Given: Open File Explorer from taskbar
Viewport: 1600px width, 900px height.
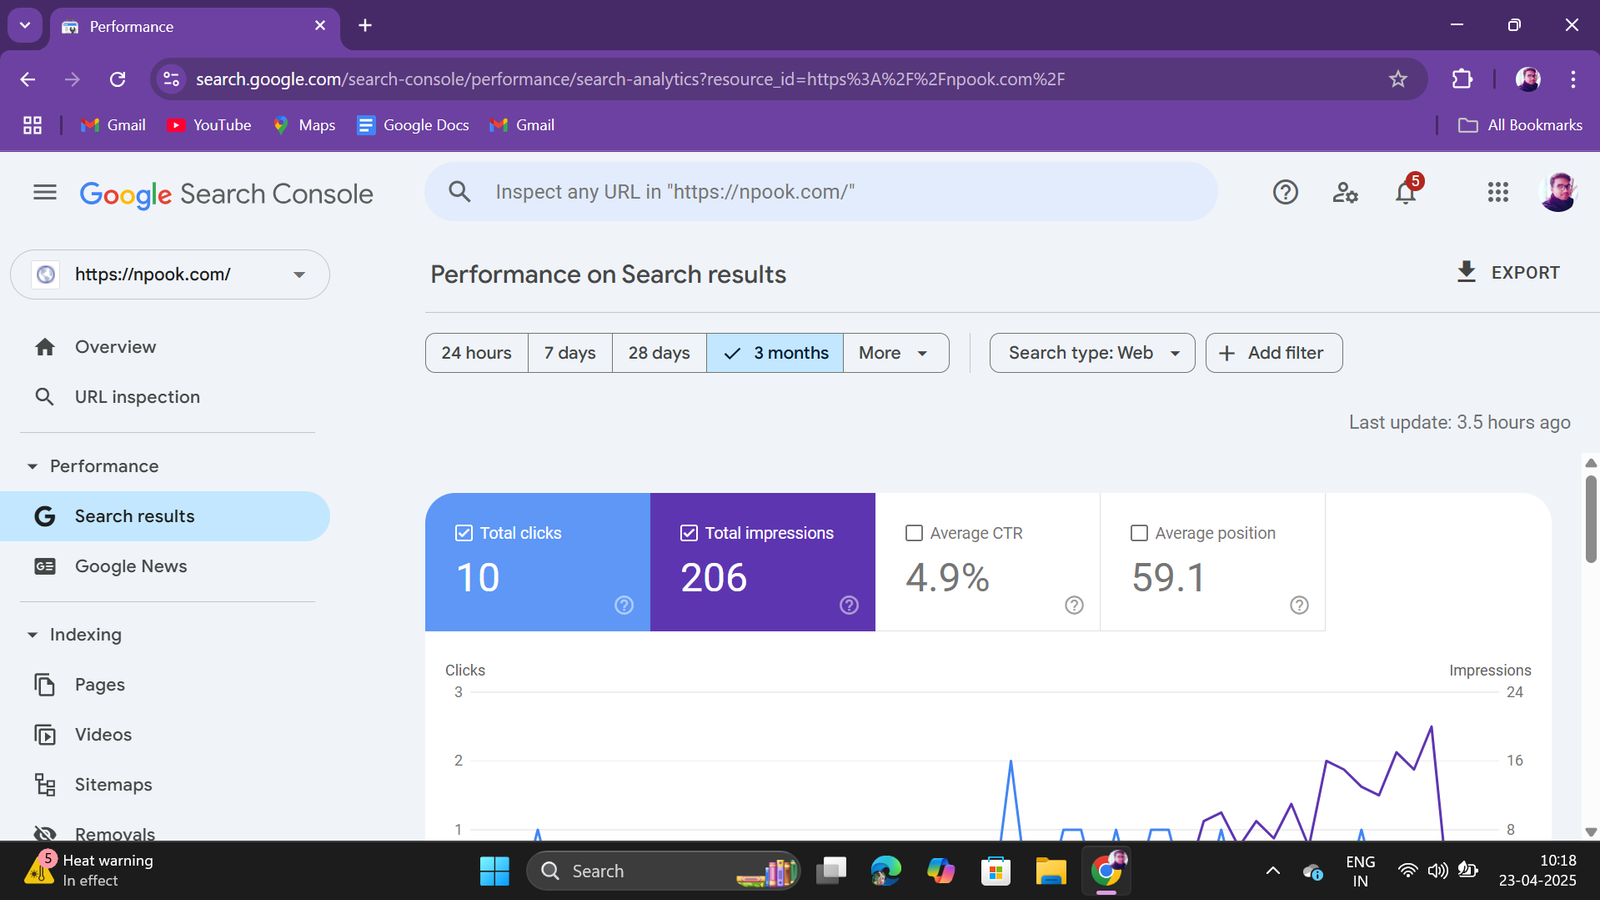Looking at the screenshot, I should coord(1051,871).
